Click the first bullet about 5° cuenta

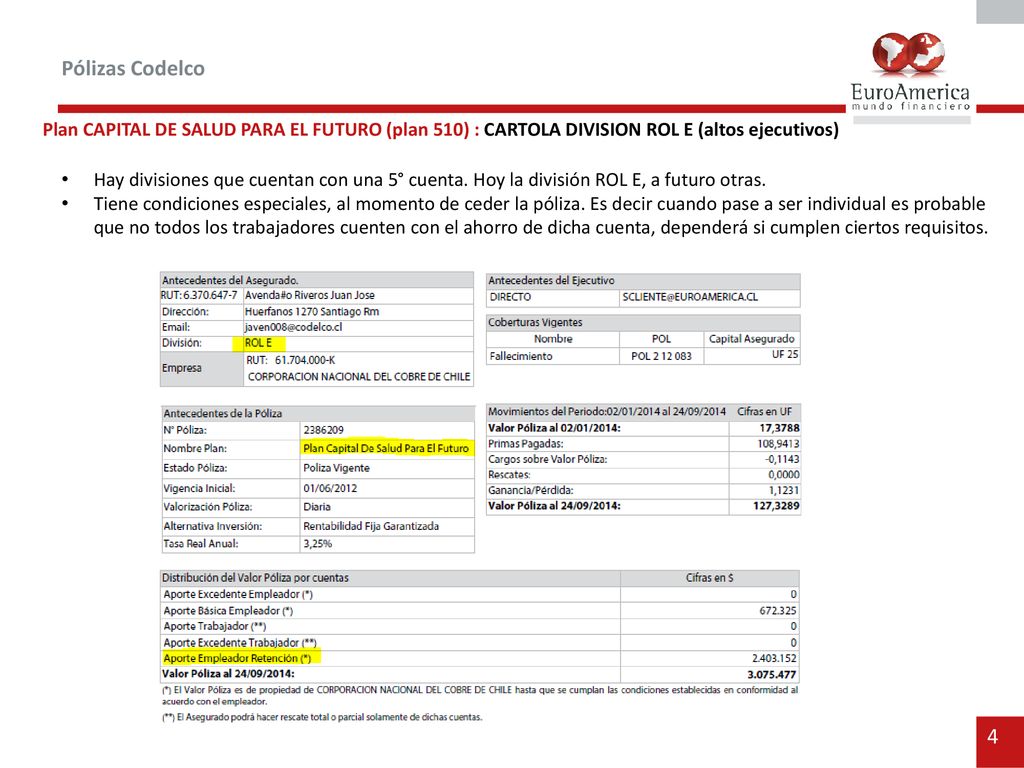pos(430,180)
